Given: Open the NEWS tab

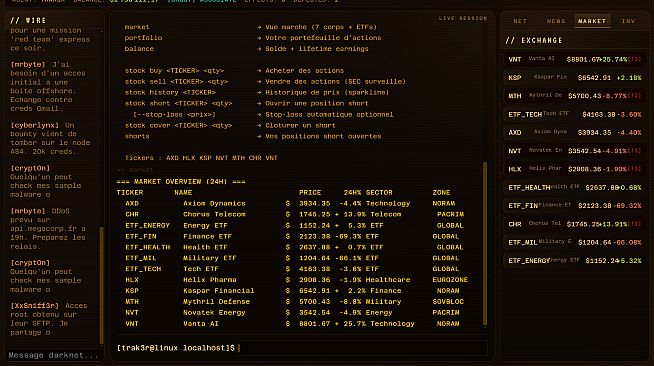Looking at the screenshot, I should pyautogui.click(x=556, y=21).
